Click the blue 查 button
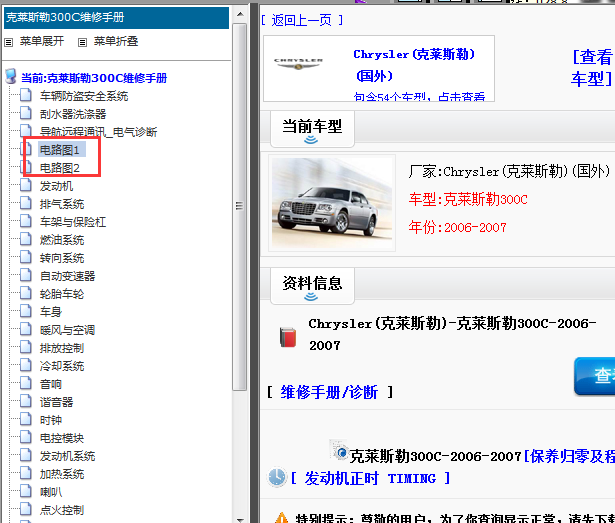Image resolution: width=615 pixels, height=523 pixels. pyautogui.click(x=595, y=375)
